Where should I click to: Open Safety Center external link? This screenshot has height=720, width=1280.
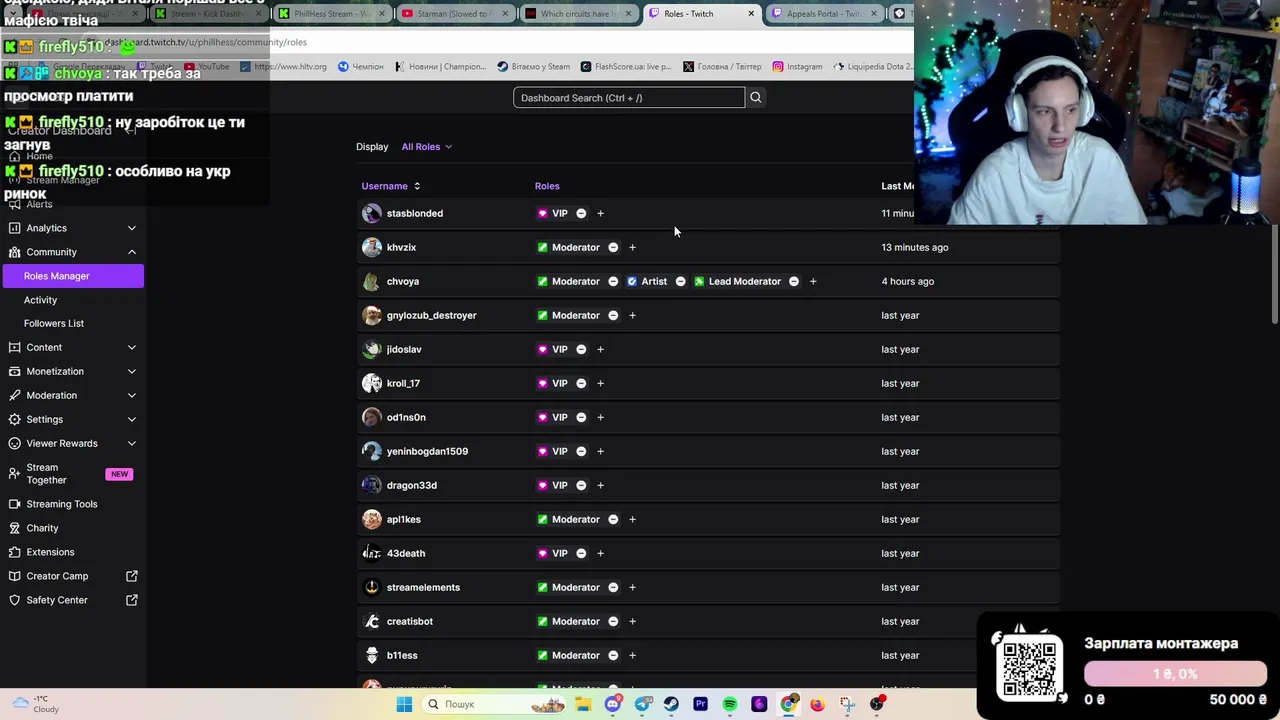72,600
